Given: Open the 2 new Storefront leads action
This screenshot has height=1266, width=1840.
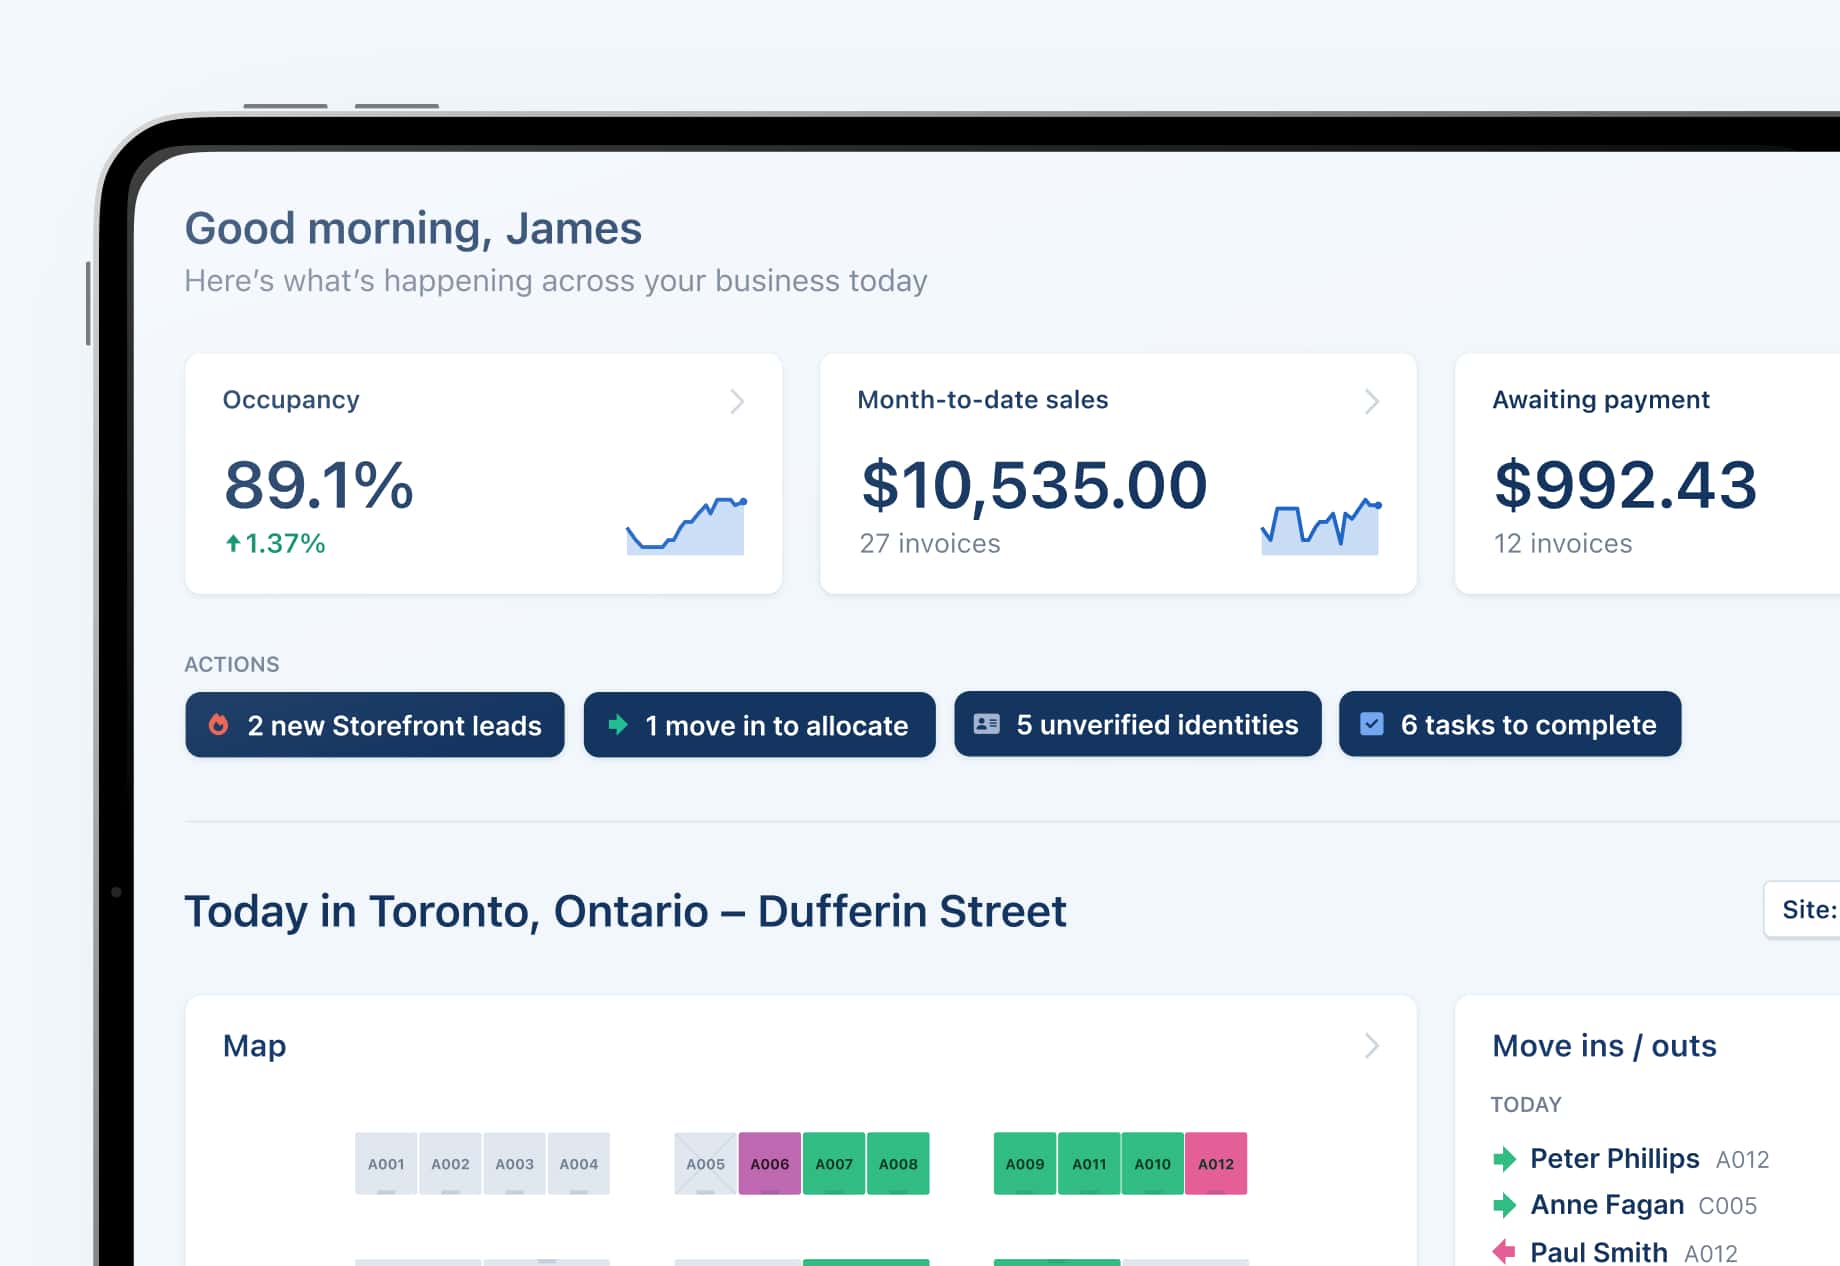Looking at the screenshot, I should click(374, 725).
